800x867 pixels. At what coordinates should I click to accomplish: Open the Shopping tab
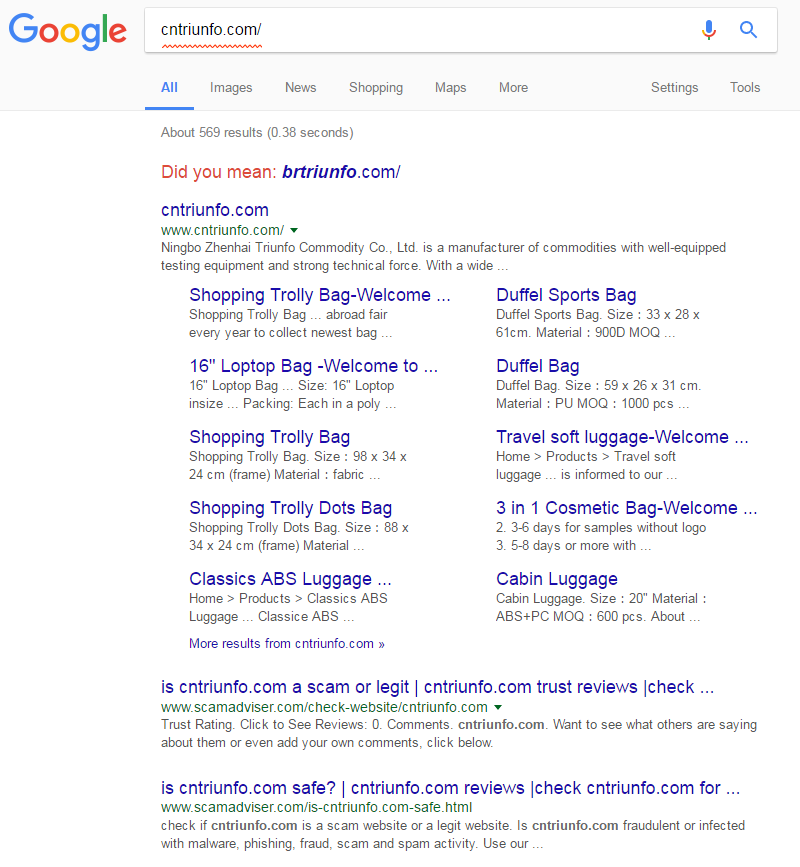[x=376, y=87]
